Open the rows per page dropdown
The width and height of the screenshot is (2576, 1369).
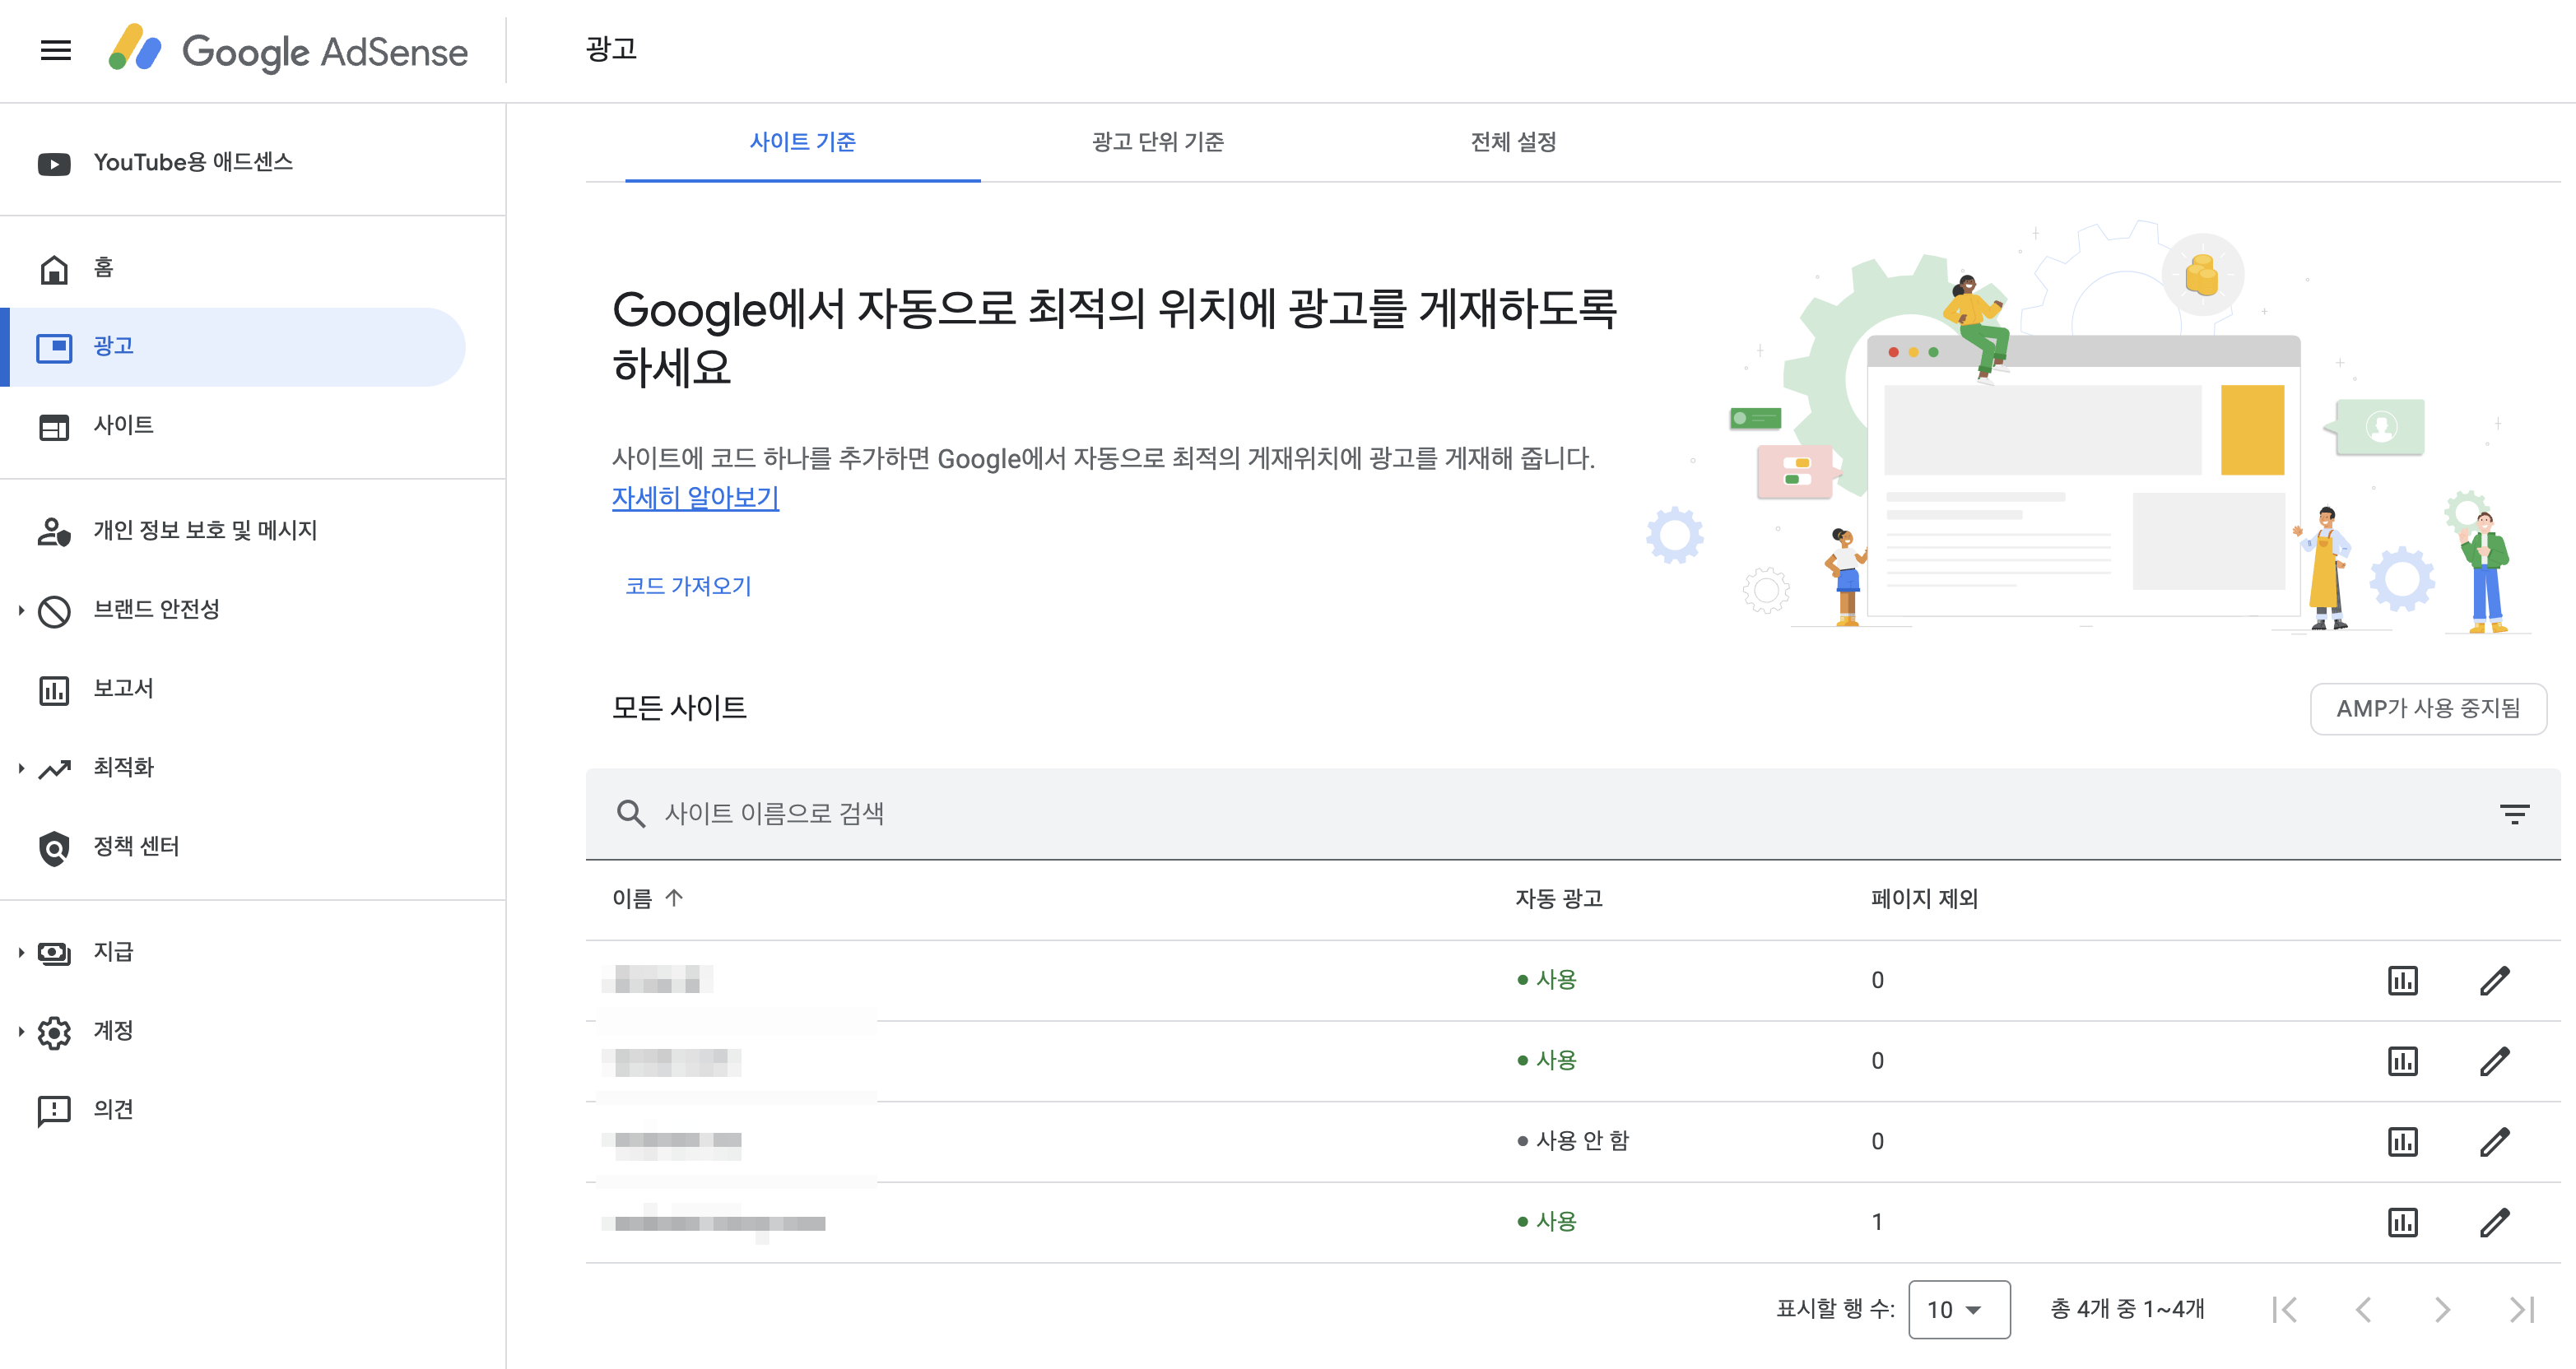pyautogui.click(x=1958, y=1309)
